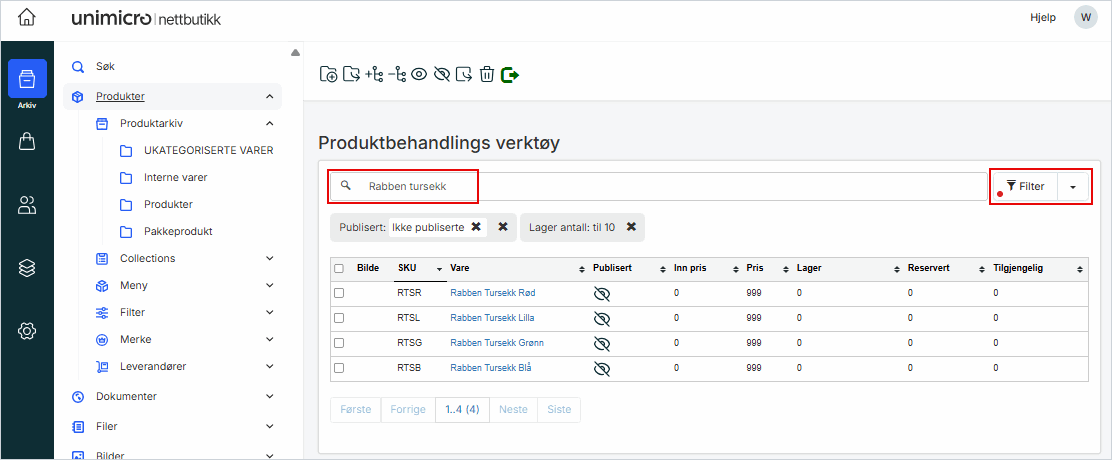The height and width of the screenshot is (460, 1112).
Task: Click the green export icon in toolbar
Action: coord(510,74)
